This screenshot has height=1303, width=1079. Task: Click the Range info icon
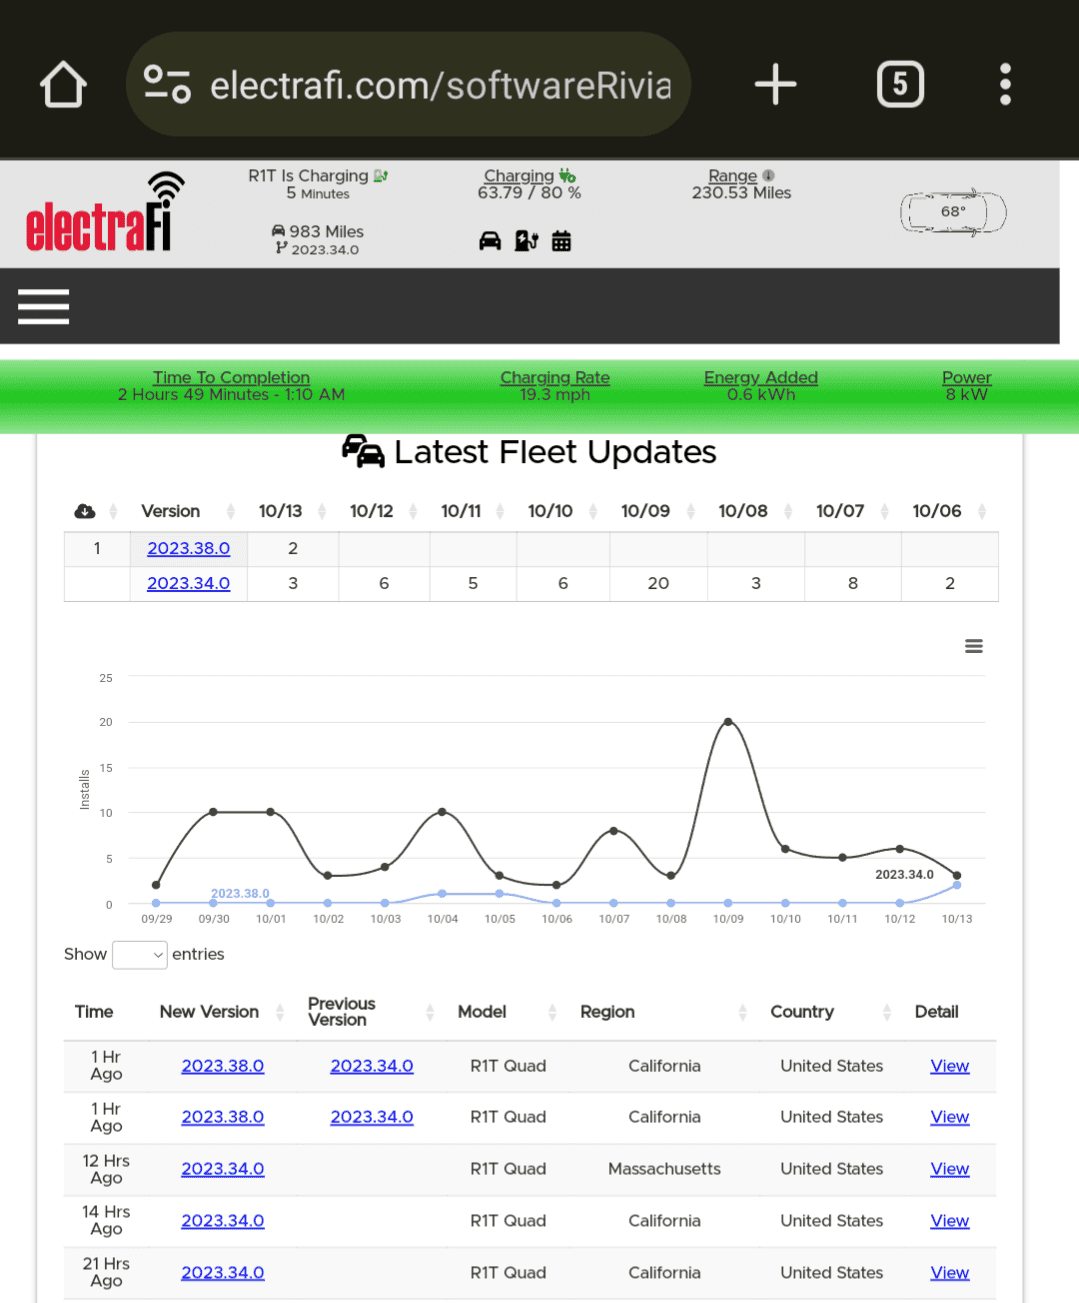coord(768,175)
